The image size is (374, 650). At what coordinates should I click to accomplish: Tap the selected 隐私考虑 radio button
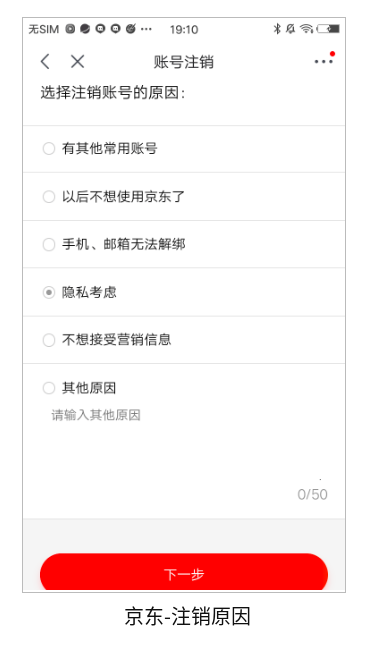[49, 292]
